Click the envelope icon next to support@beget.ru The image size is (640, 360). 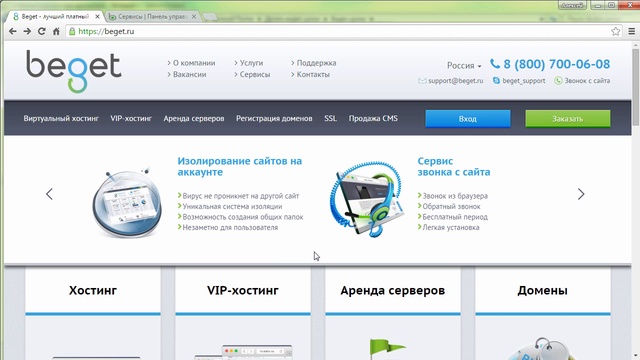click(422, 81)
